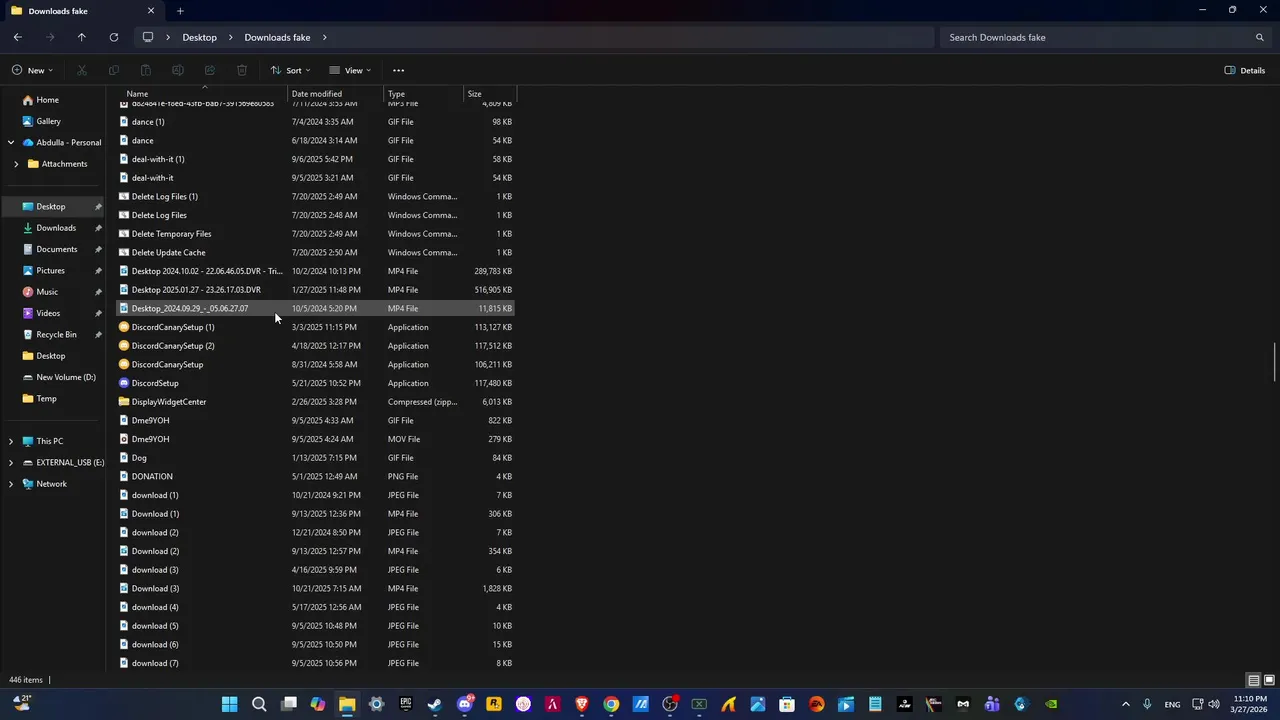Toggle the Details pane
The image size is (1280, 720).
[x=1245, y=70]
